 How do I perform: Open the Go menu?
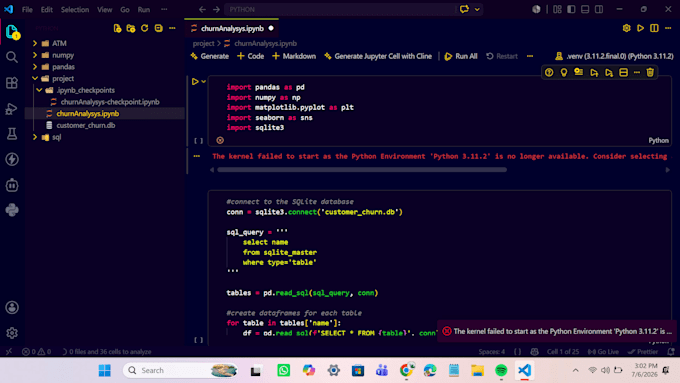tap(125, 9)
